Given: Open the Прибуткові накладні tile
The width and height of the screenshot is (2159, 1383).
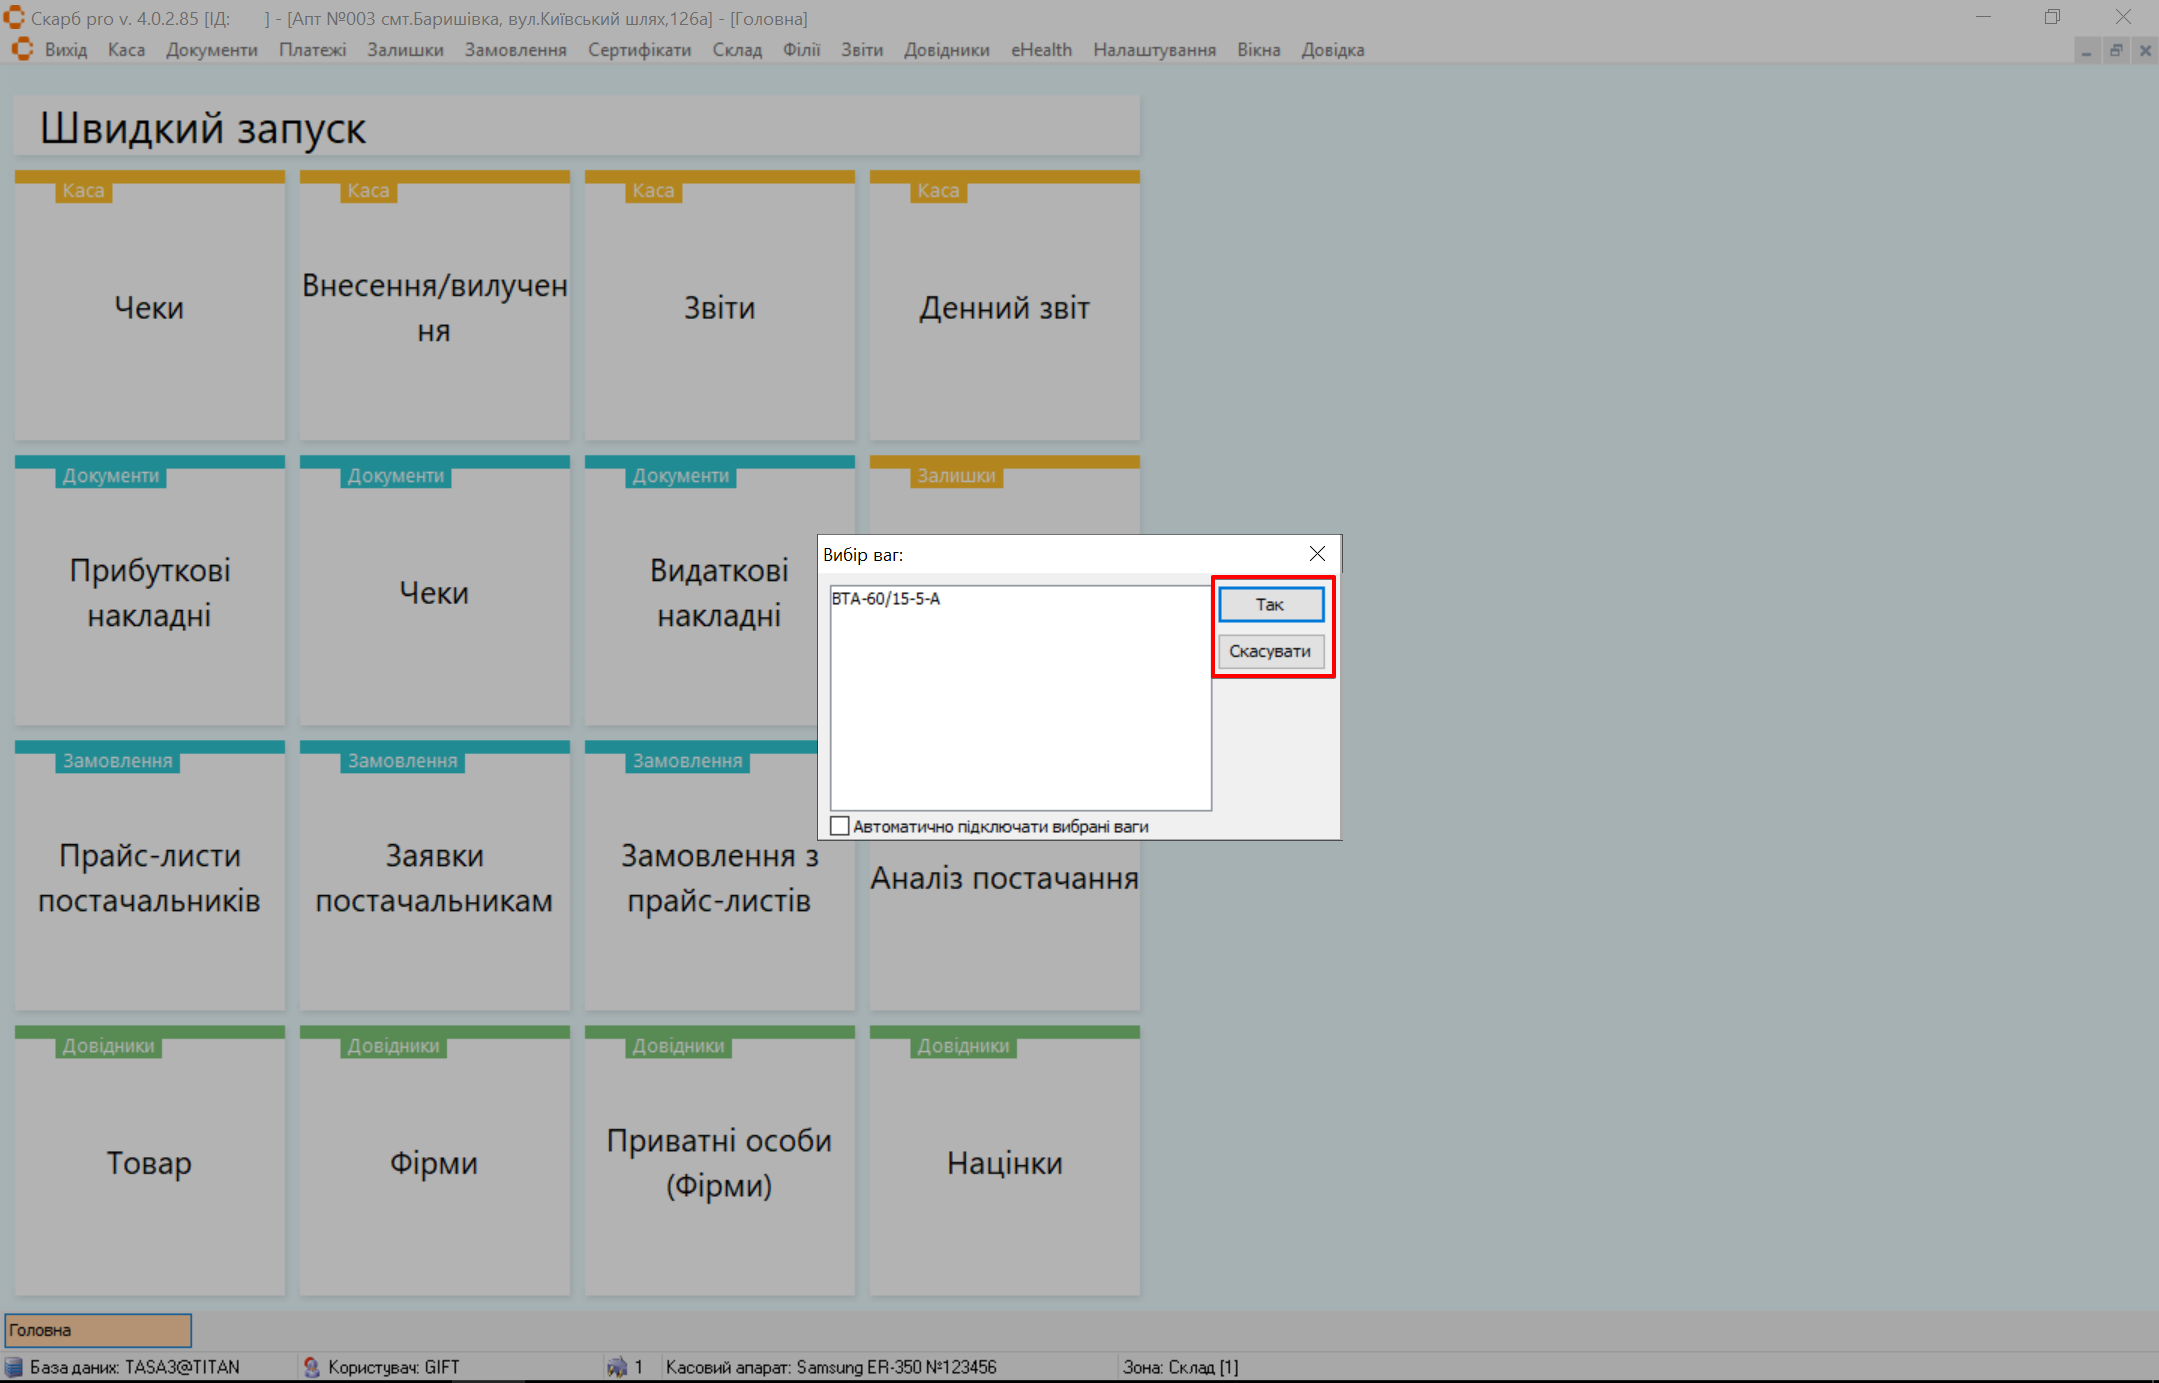Looking at the screenshot, I should [149, 591].
